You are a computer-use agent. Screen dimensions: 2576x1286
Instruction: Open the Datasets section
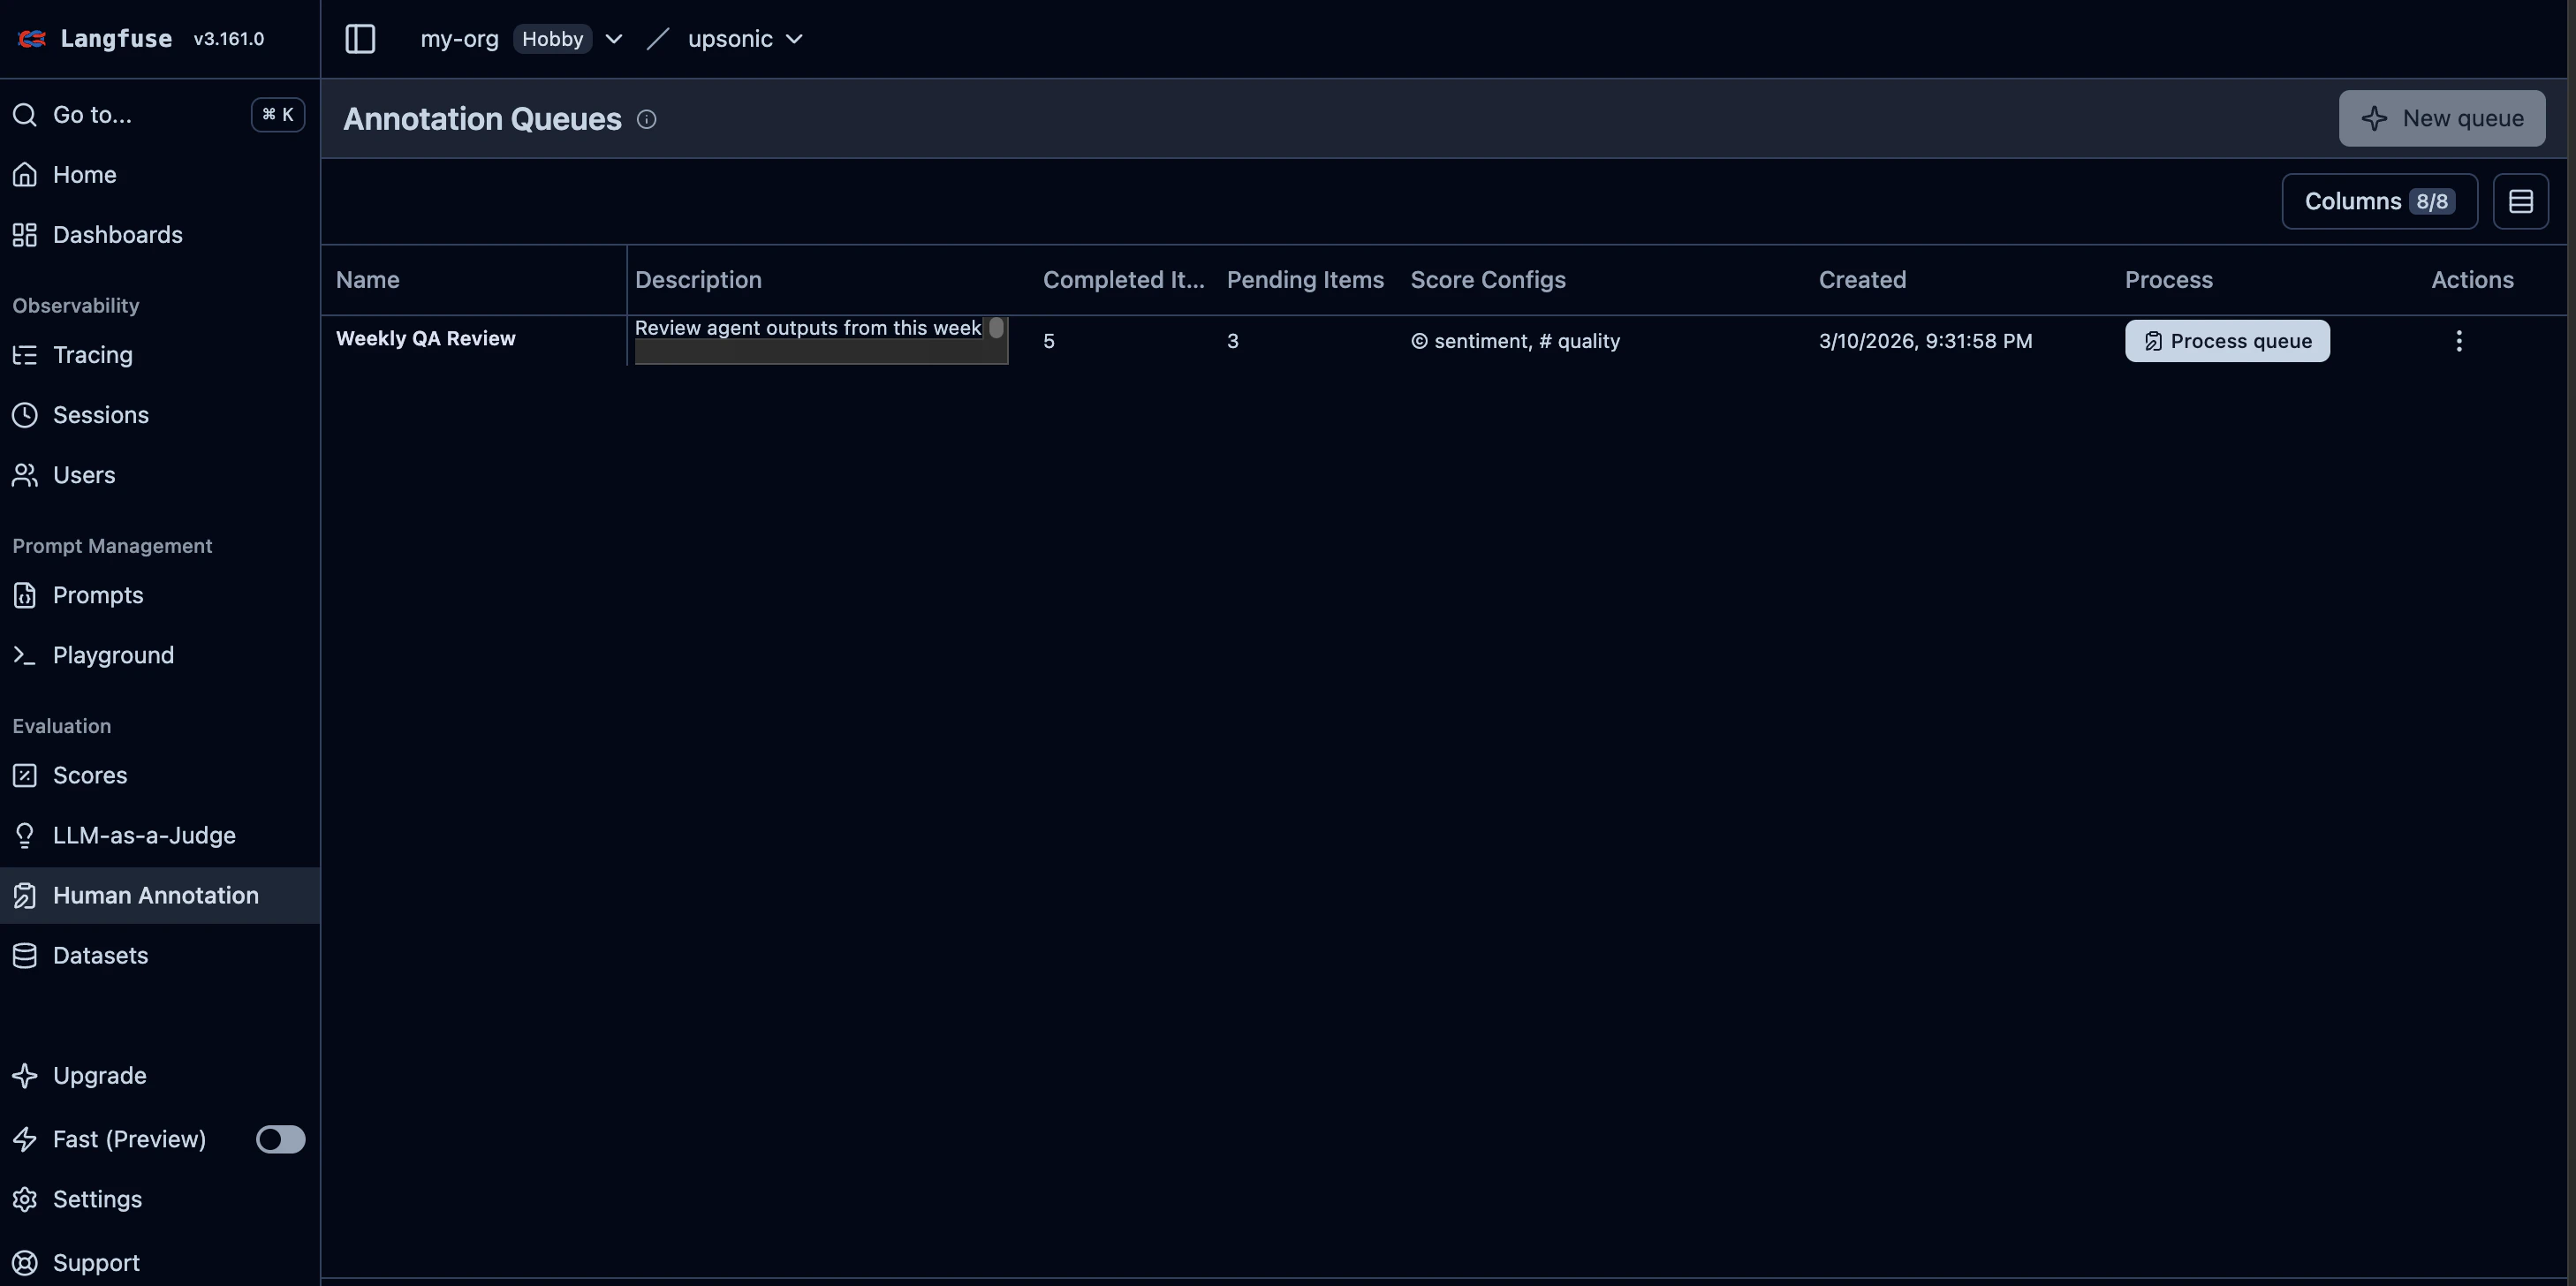[x=101, y=955]
